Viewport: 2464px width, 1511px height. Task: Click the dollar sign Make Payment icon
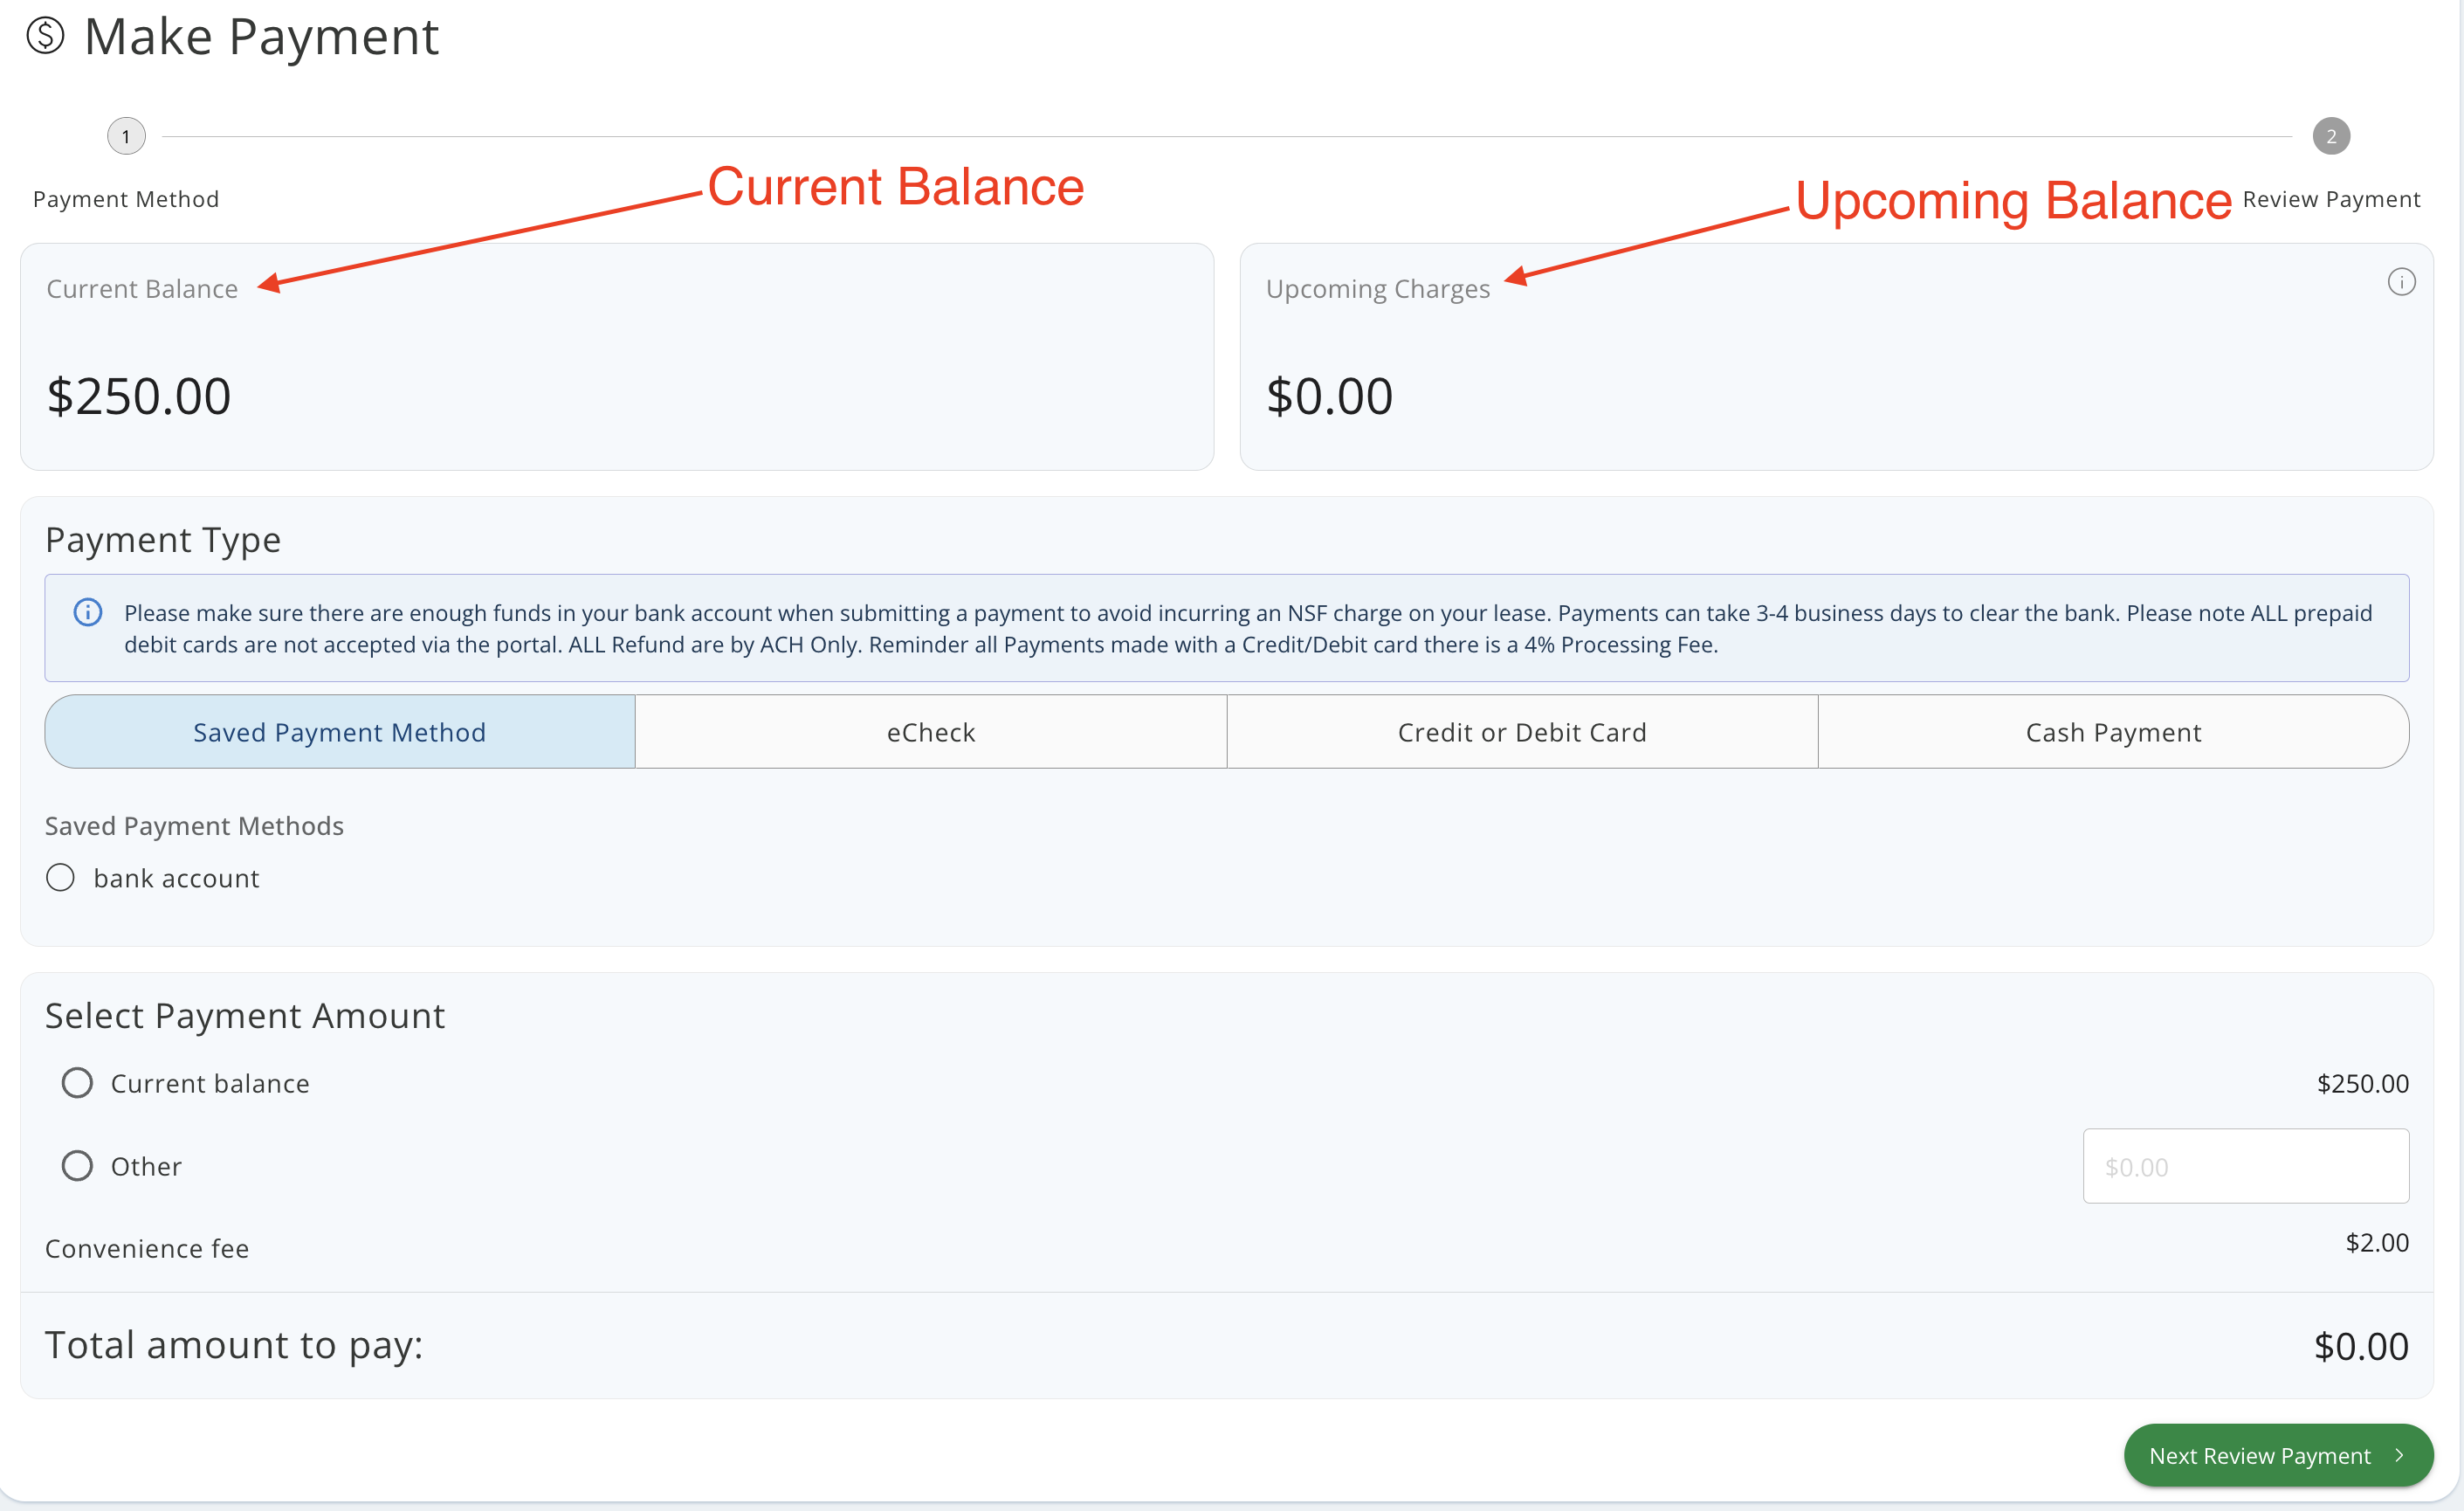[45, 37]
